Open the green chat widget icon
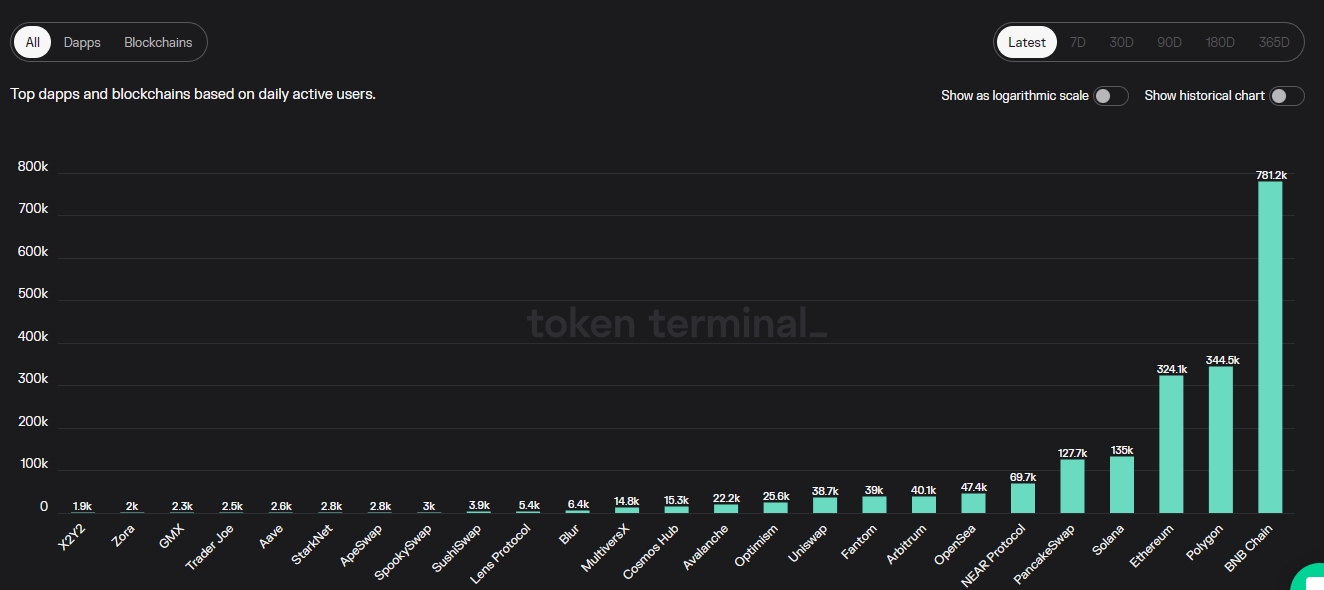1324x590 pixels. [1309, 579]
